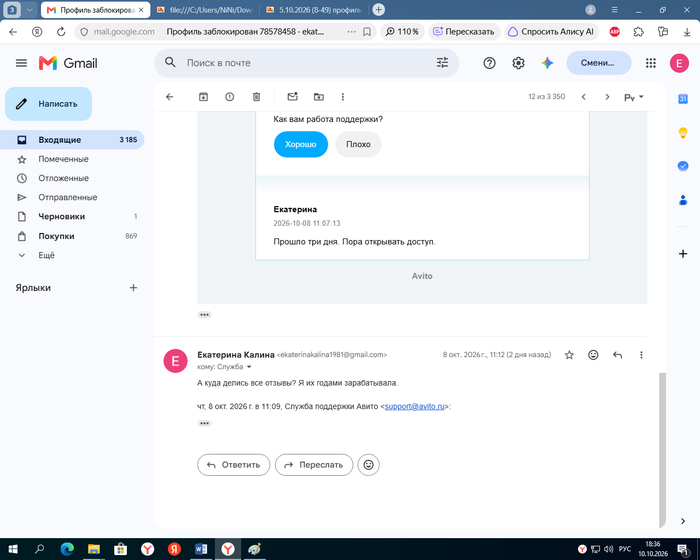Click Пересказать in browser toolbar
This screenshot has height=560, width=700.
pos(464,32)
